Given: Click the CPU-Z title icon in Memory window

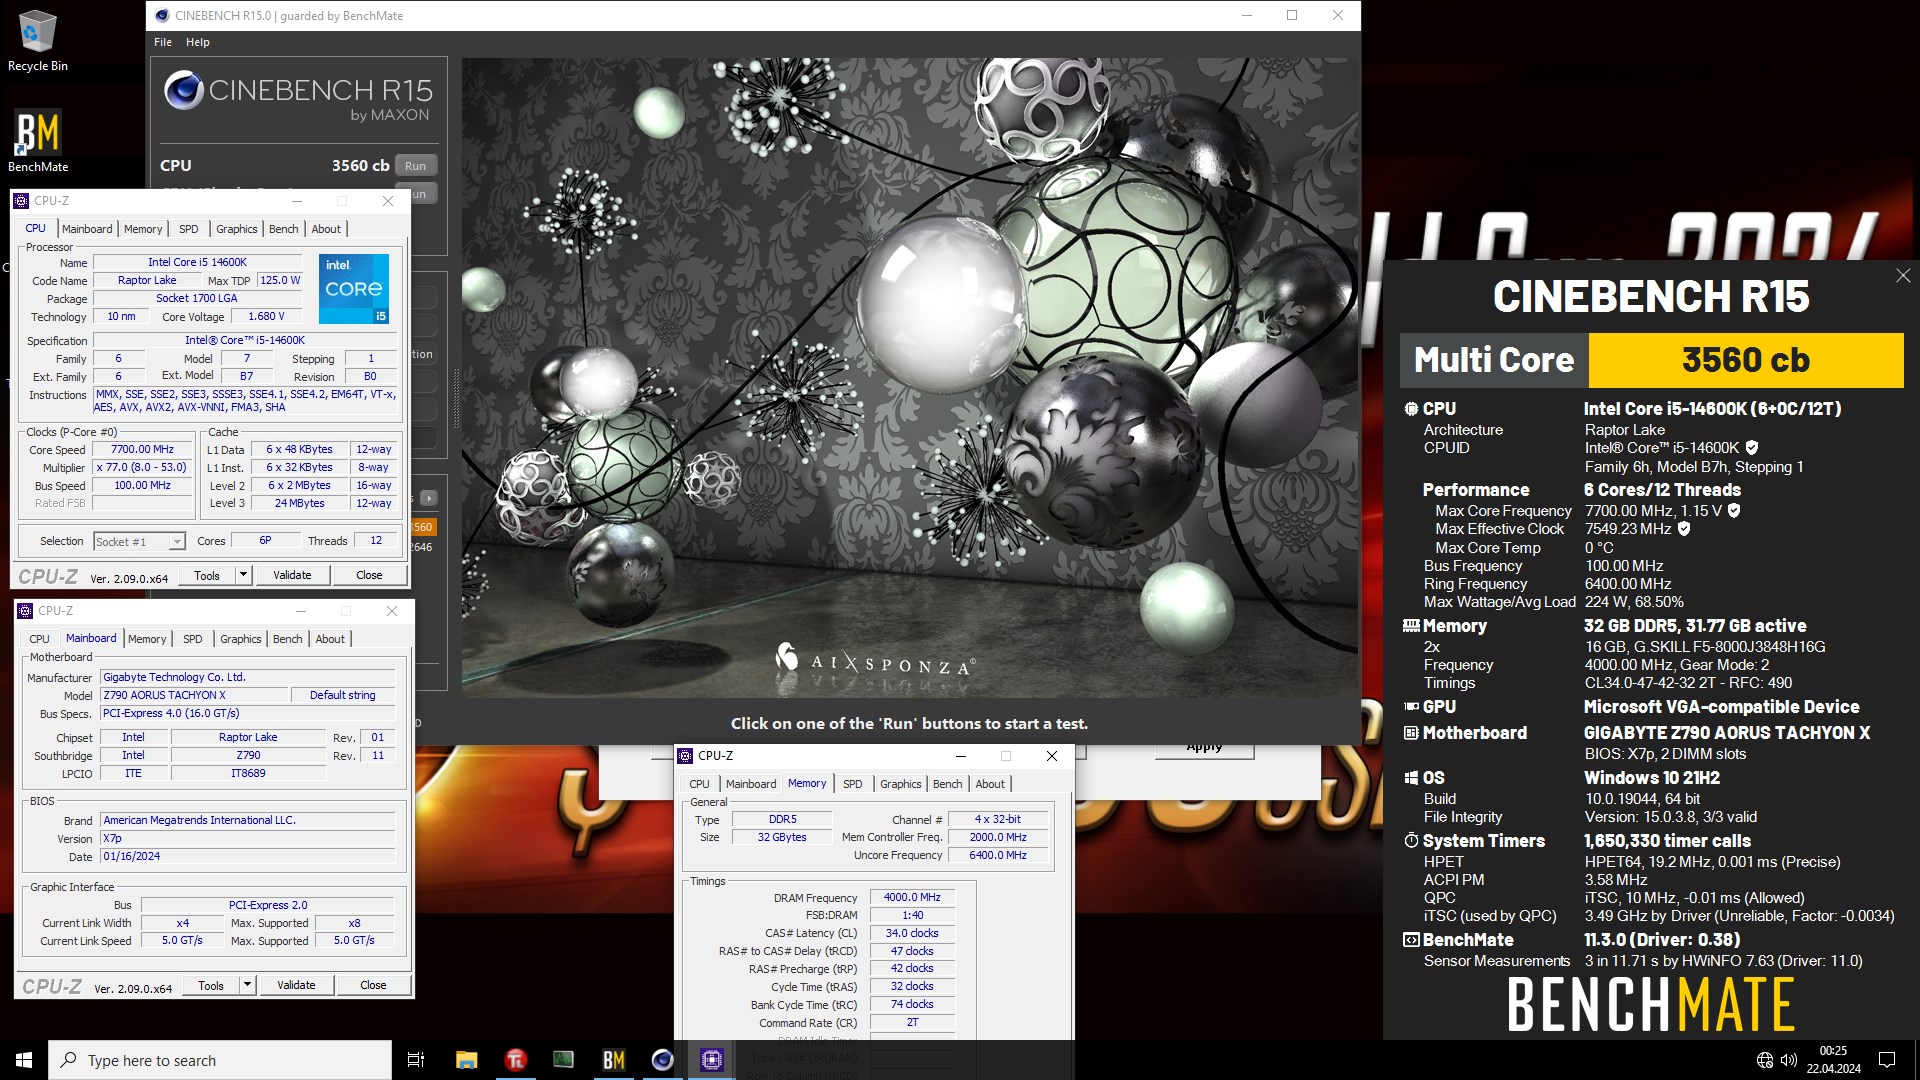Looking at the screenshot, I should tap(685, 756).
